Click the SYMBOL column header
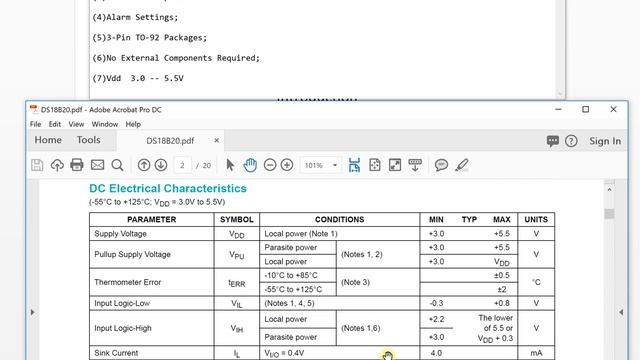640x360 pixels. tap(237, 220)
